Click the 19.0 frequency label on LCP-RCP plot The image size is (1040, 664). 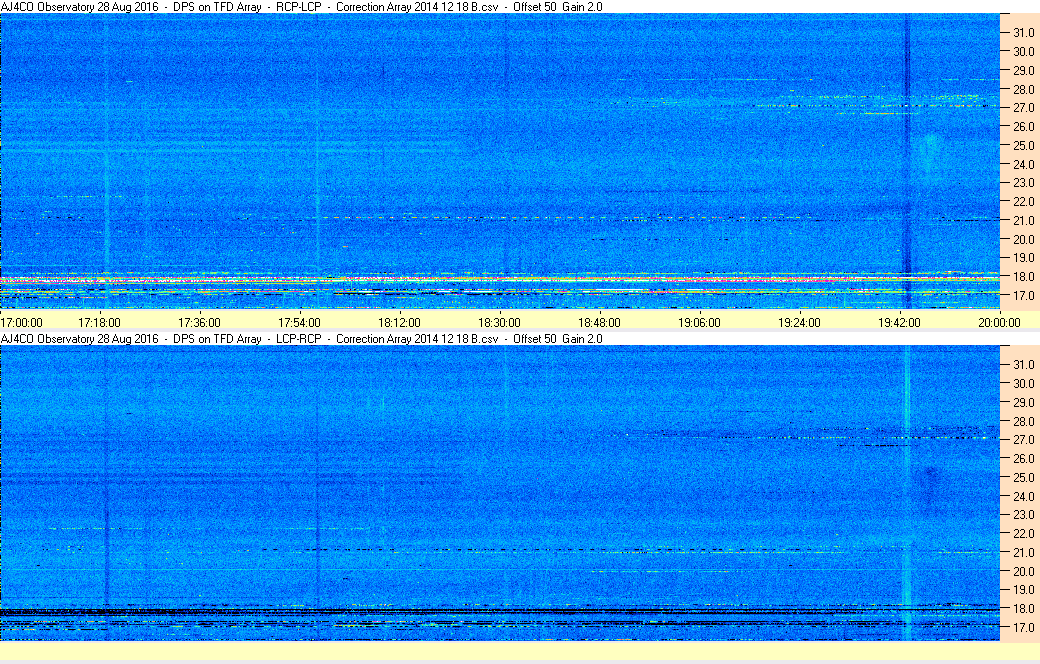click(1023, 590)
